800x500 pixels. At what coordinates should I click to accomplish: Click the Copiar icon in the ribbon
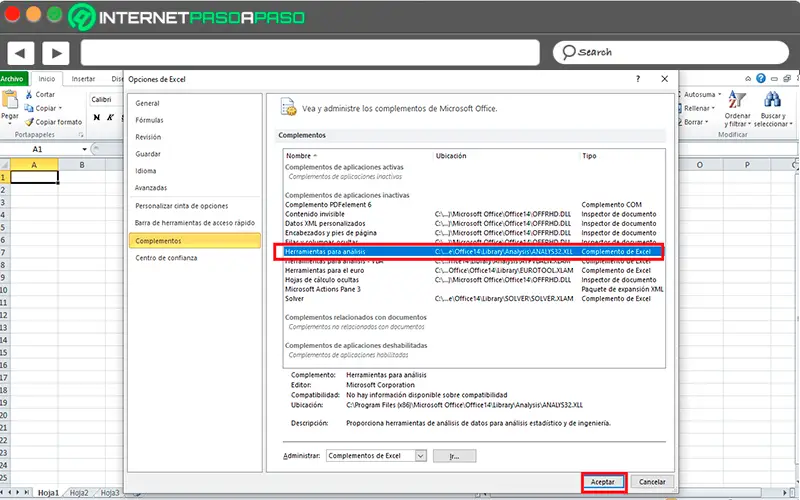tap(29, 108)
